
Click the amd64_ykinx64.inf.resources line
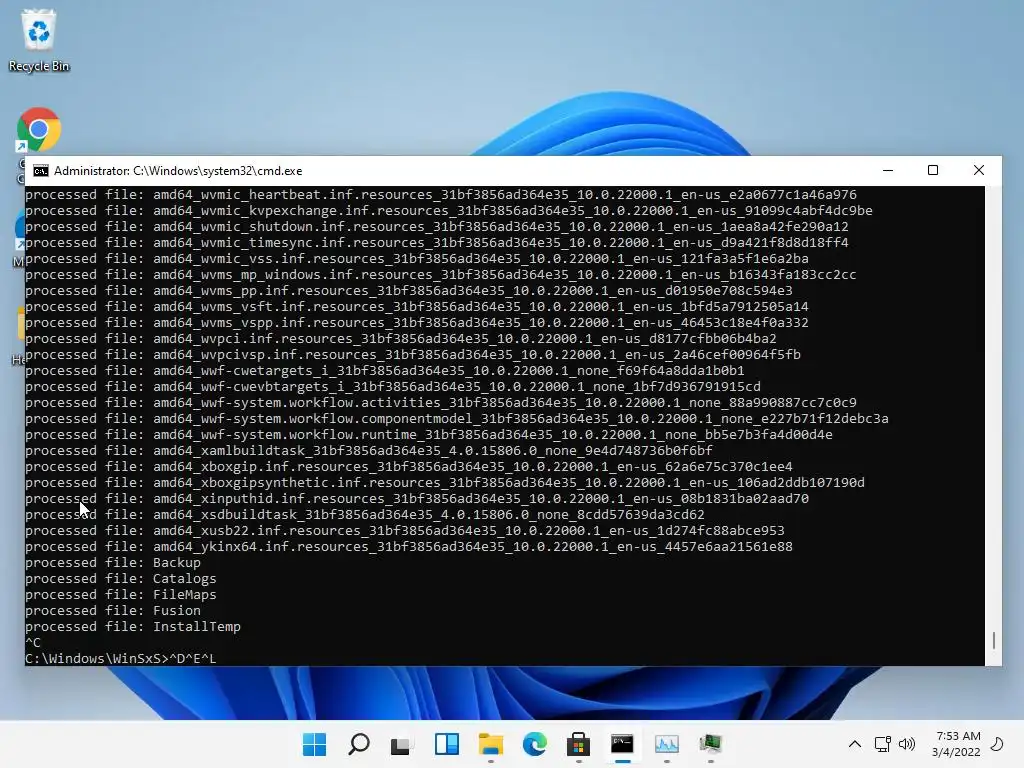409,547
